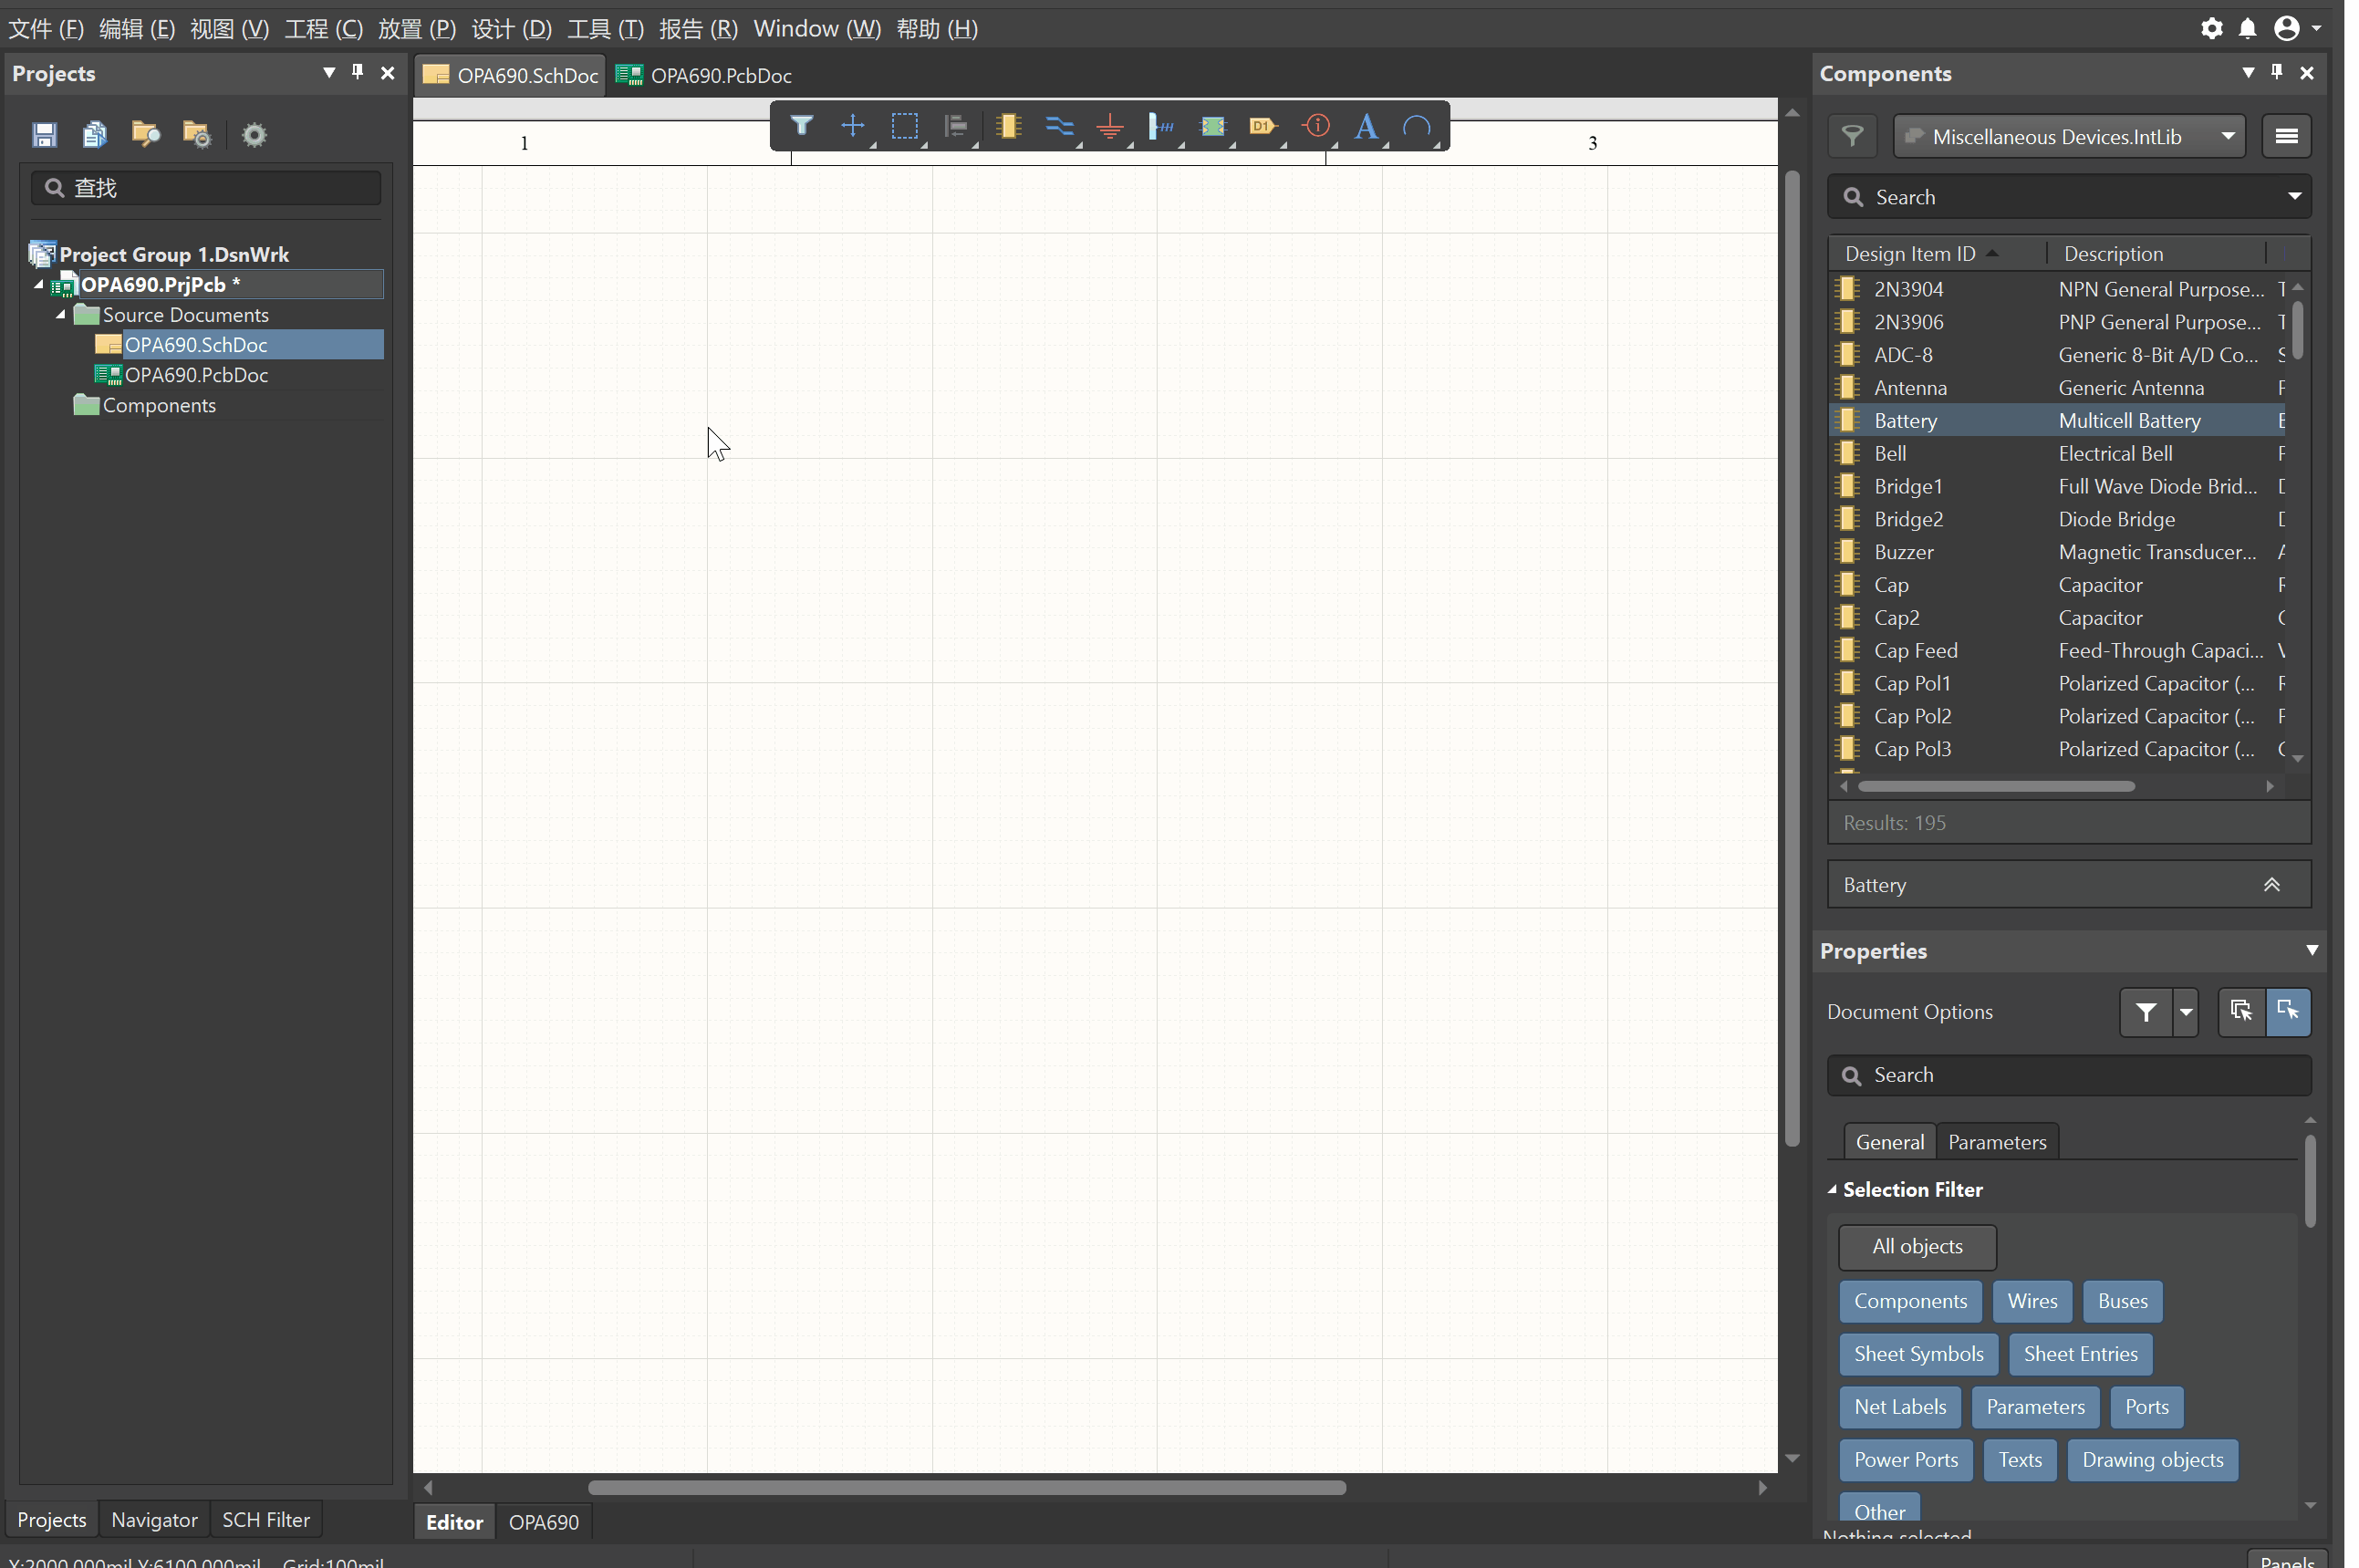This screenshot has width=2359, height=1568.
Task: Click the Arc drawing tool
Action: (x=1416, y=126)
